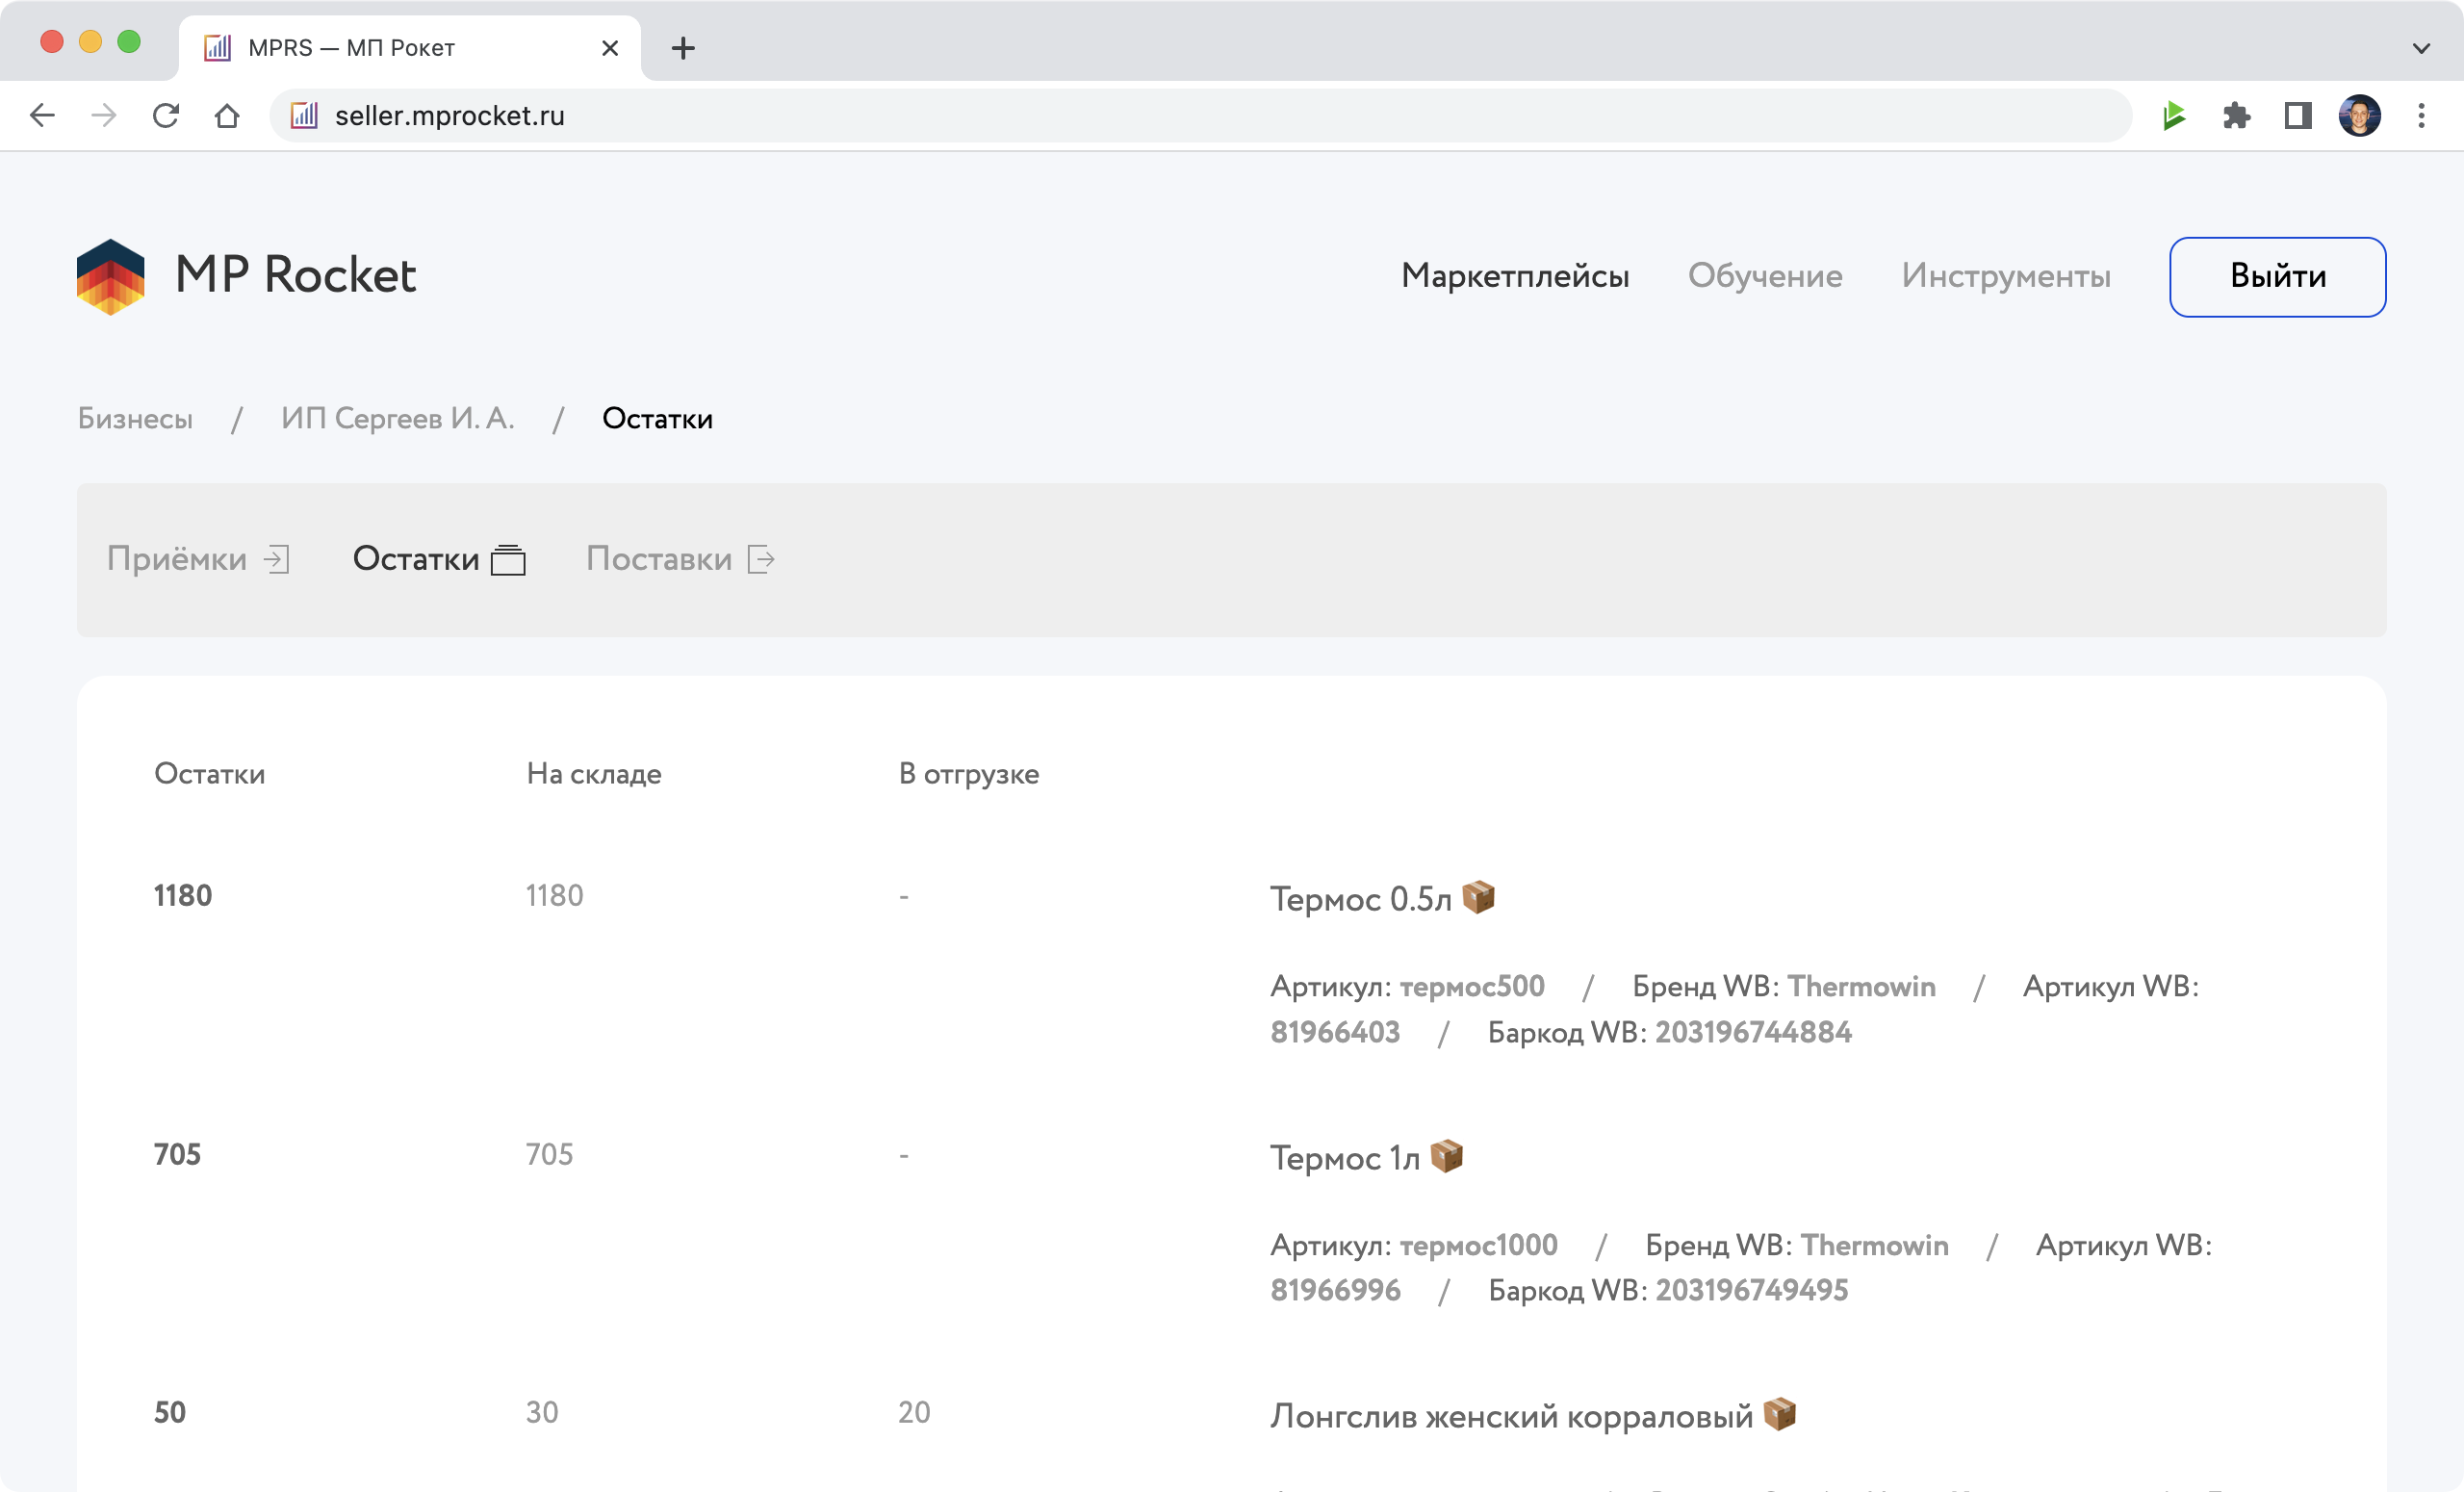Open the browser extensions puzzle icon
This screenshot has height=1492, width=2464.
coord(2236,116)
